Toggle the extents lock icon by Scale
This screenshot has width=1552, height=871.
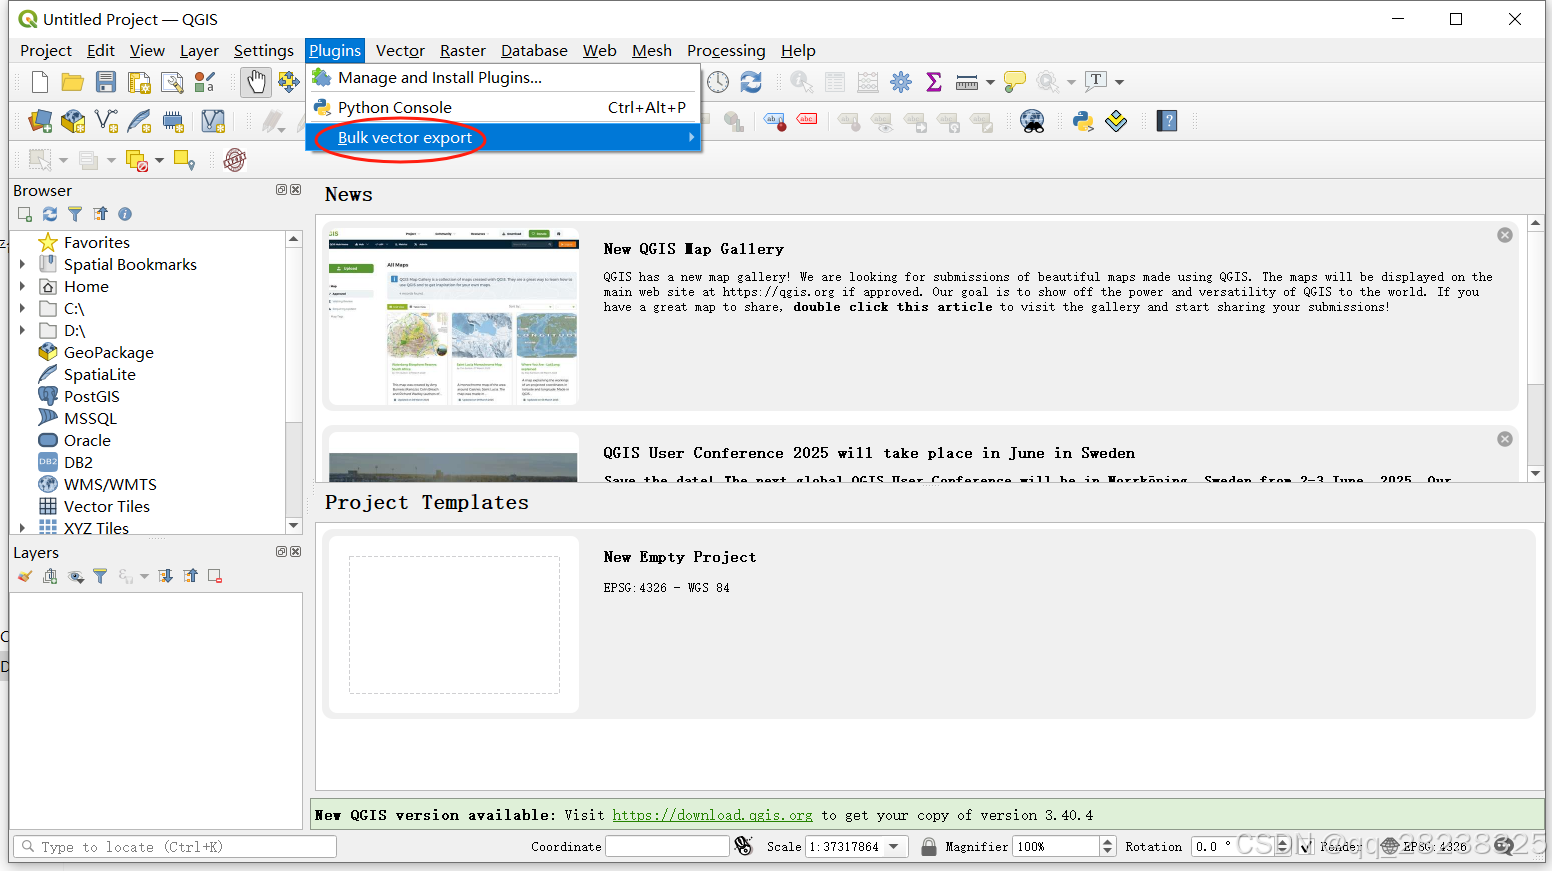click(x=929, y=847)
